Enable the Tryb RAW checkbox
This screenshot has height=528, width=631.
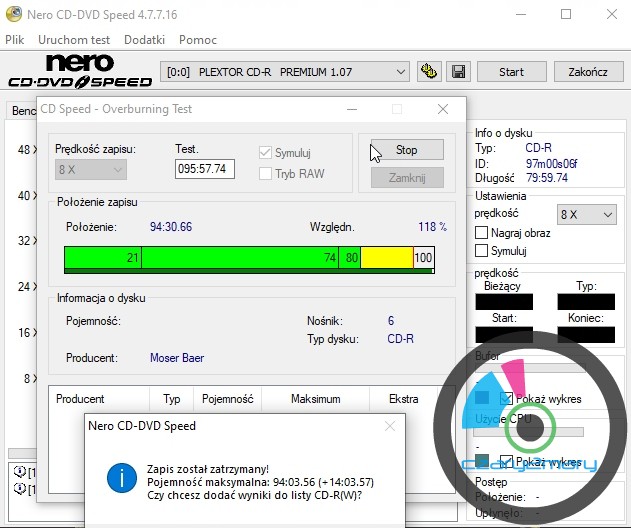(x=265, y=173)
